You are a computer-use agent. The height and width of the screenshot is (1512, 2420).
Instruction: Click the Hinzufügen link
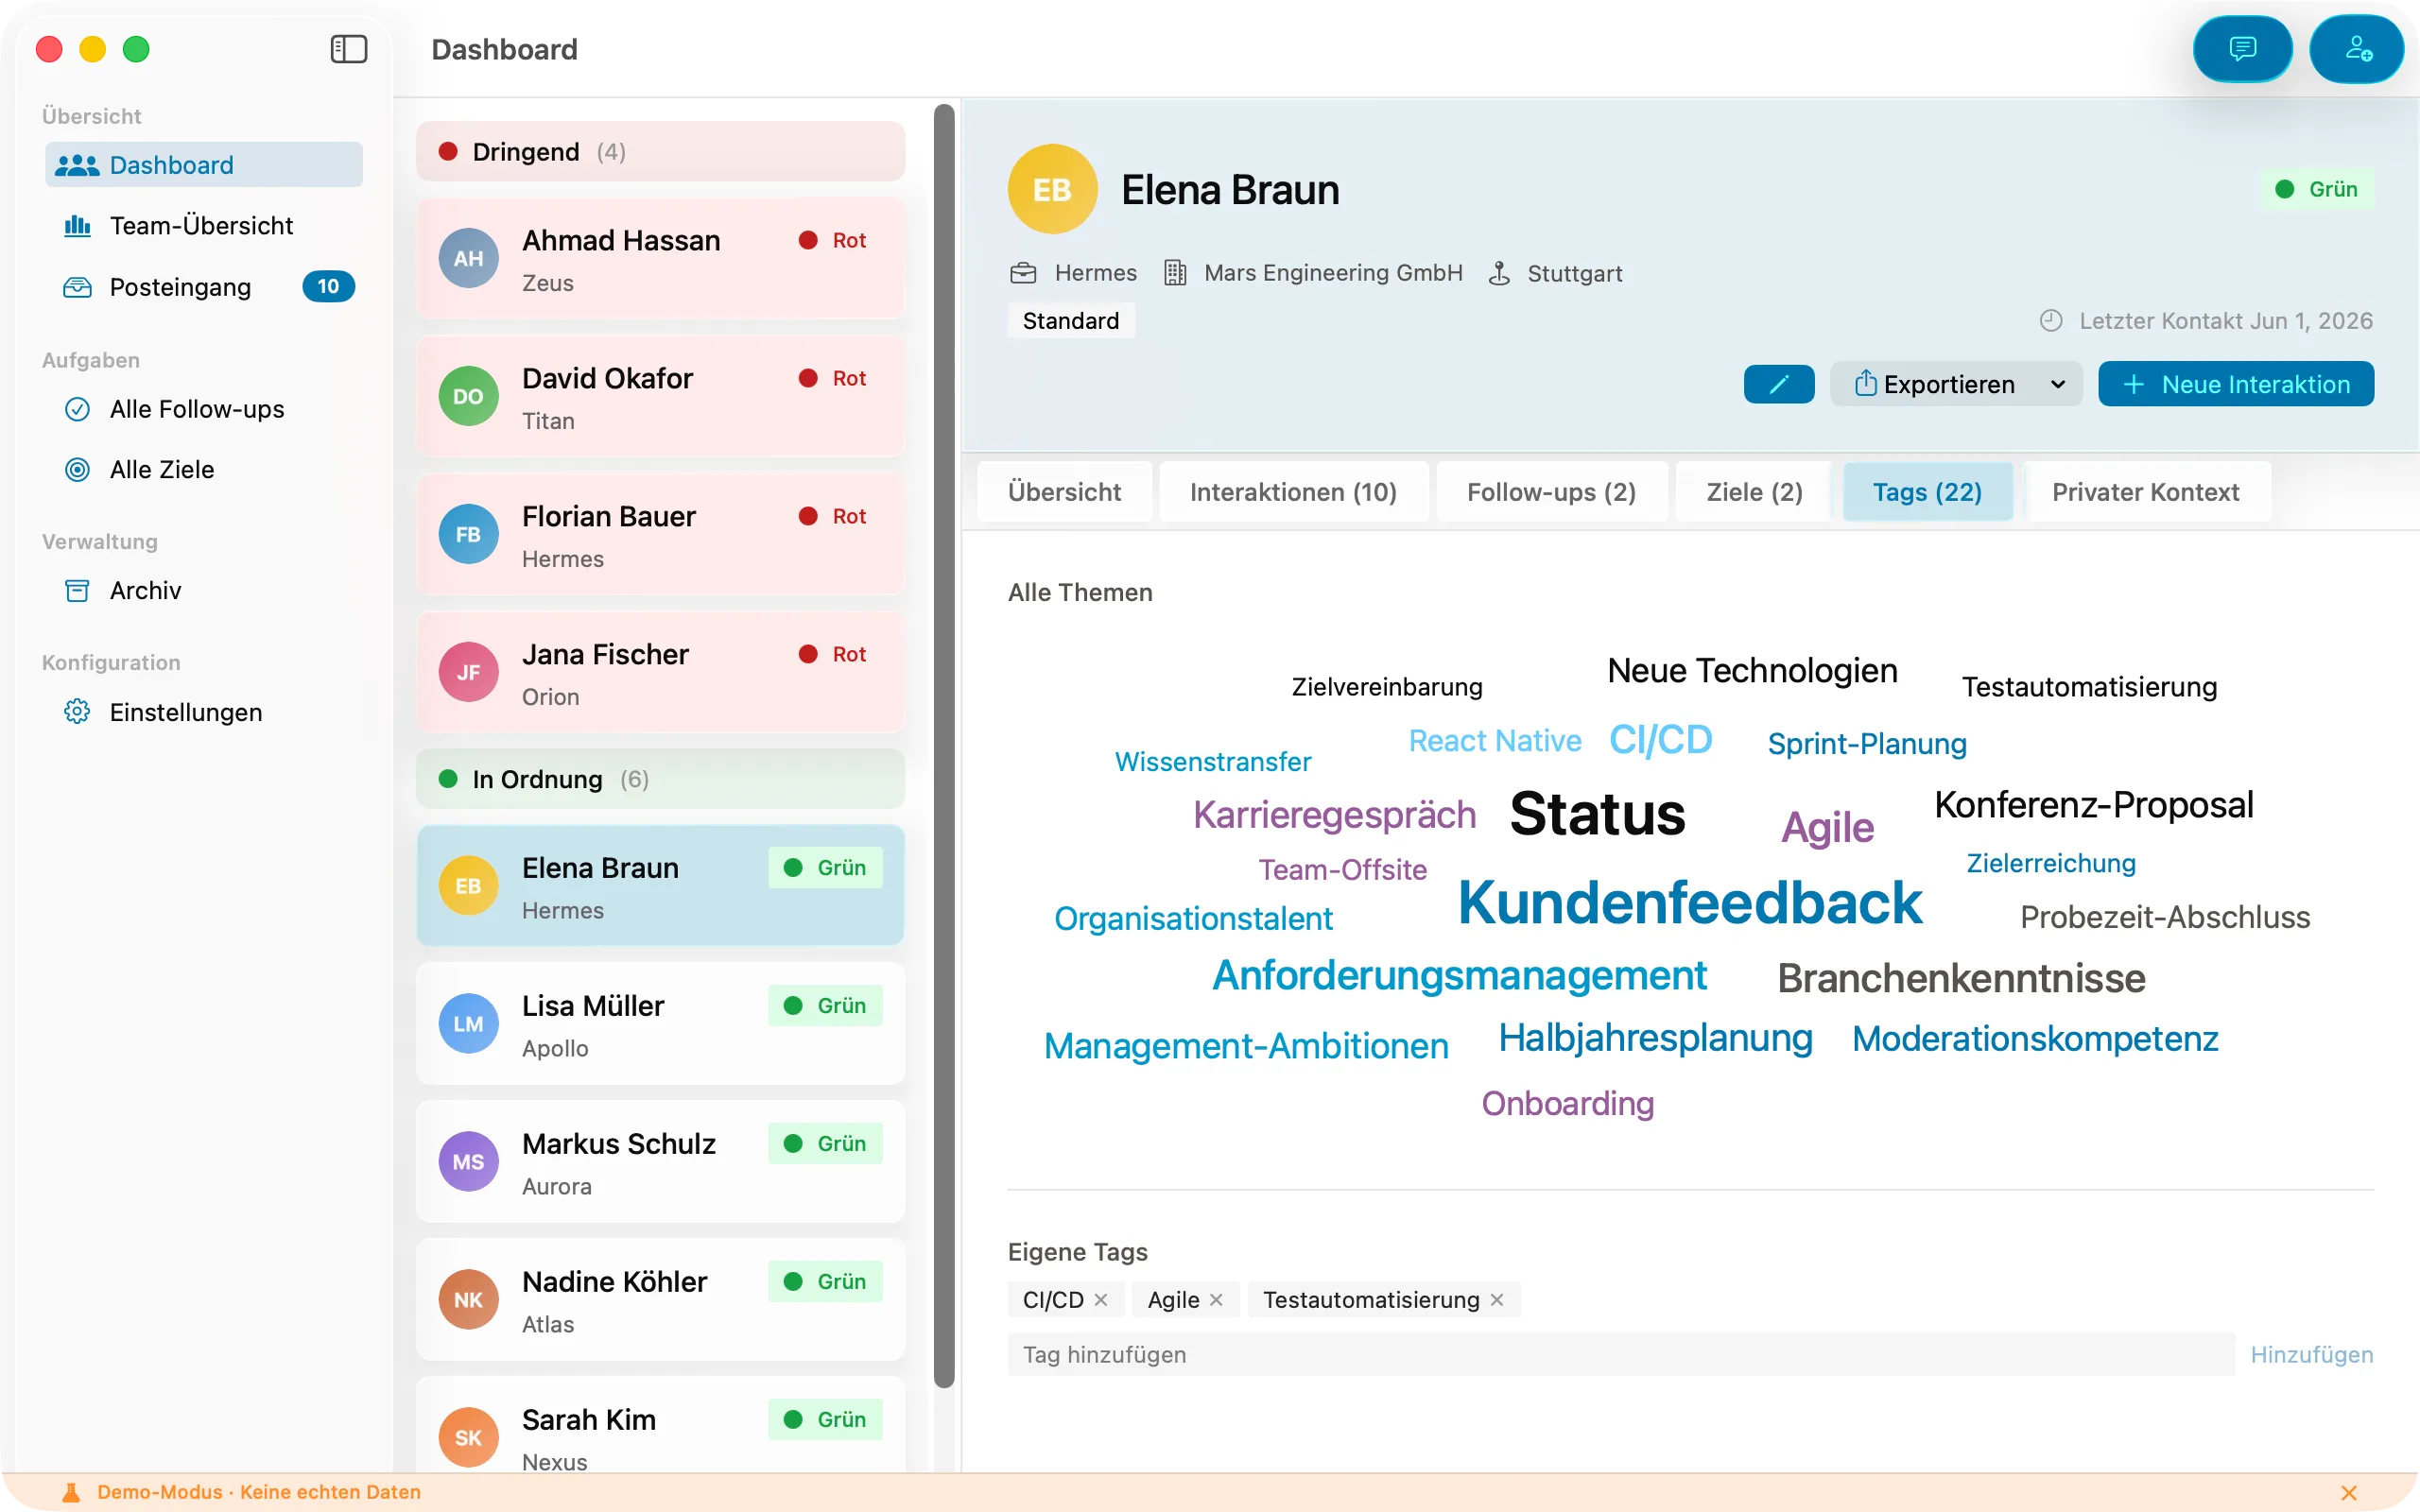[x=2311, y=1354]
